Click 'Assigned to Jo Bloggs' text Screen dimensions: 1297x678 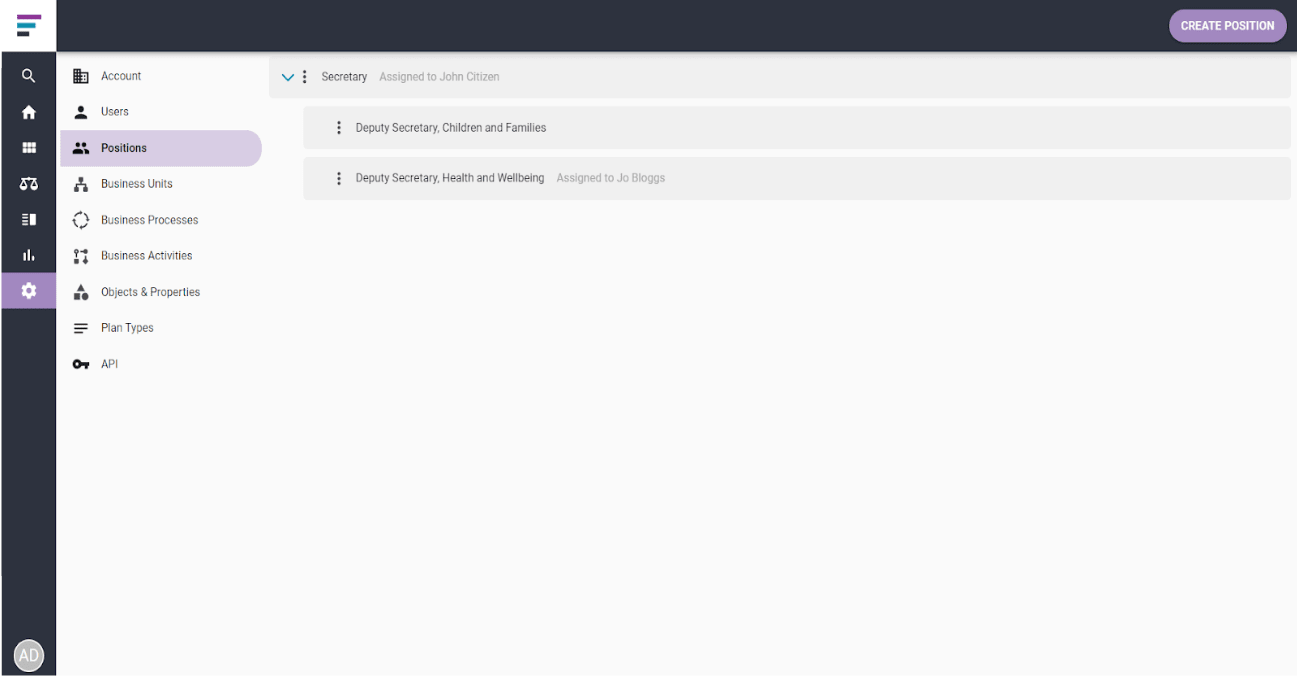coord(611,178)
